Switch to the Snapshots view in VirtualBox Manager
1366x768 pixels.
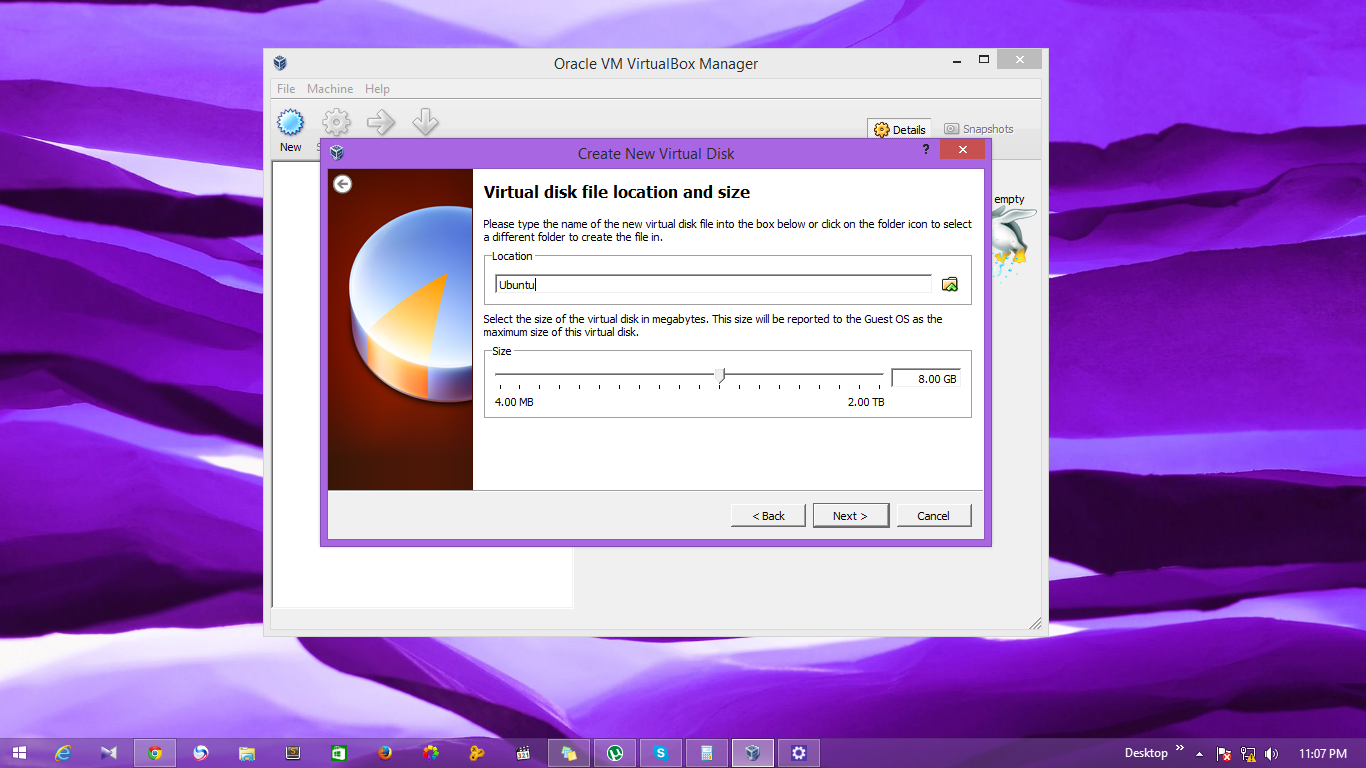[x=979, y=129]
